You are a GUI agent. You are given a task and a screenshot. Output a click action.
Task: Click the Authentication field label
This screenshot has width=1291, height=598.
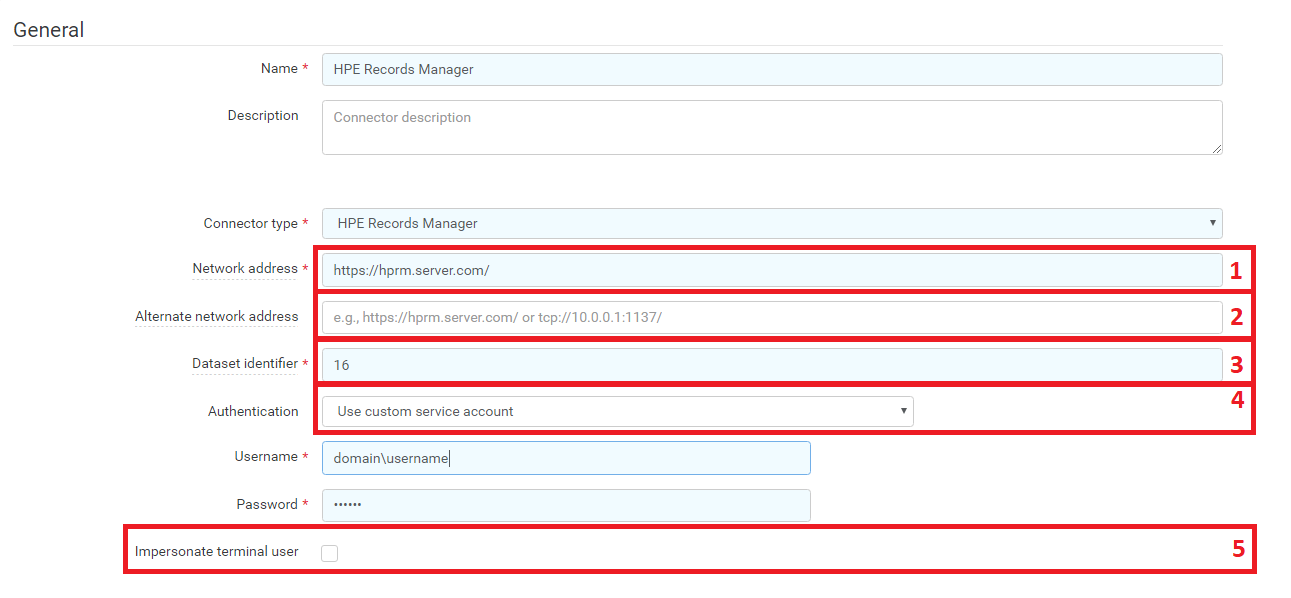(253, 411)
